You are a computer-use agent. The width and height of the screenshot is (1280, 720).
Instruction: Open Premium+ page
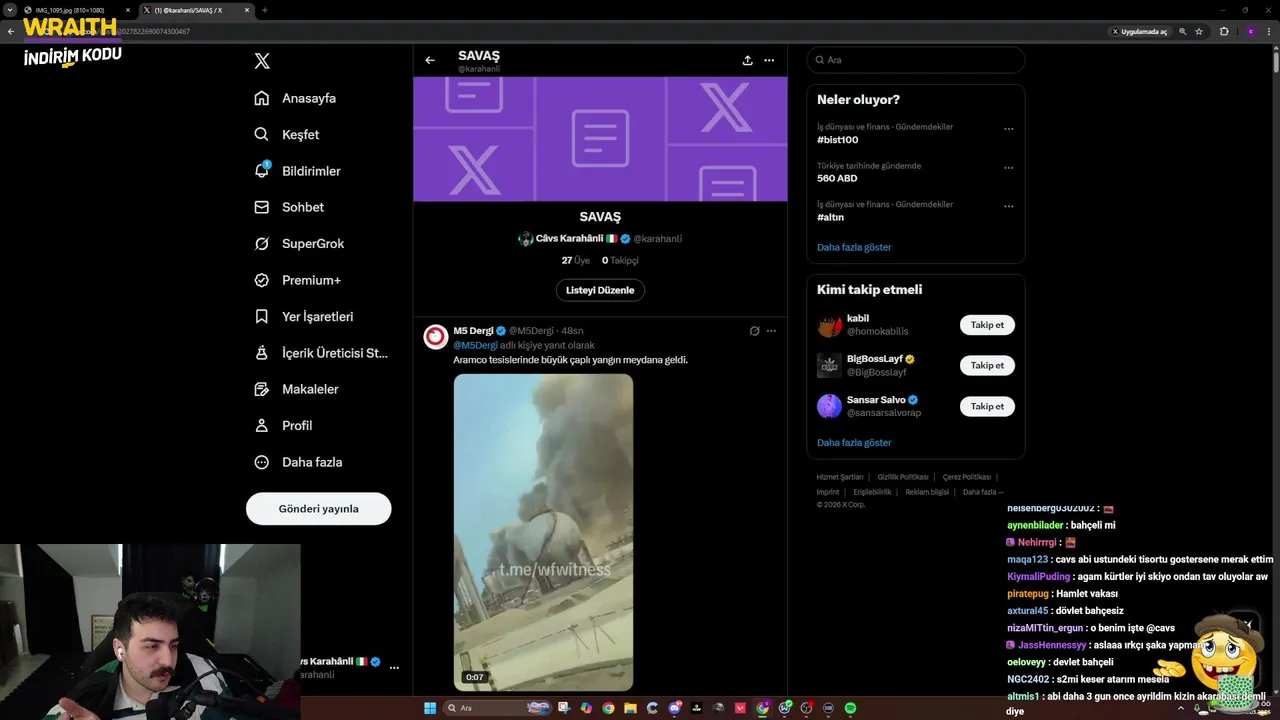tap(297, 280)
